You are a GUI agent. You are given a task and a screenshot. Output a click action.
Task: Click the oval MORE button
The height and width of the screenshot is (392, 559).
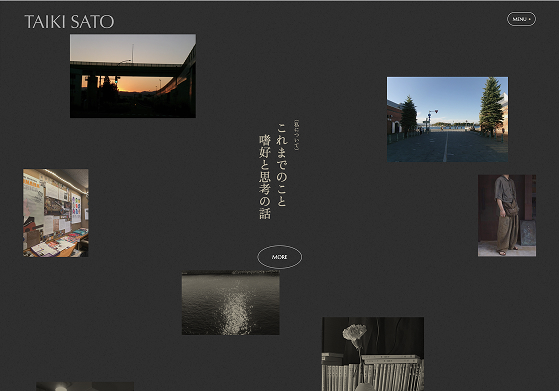(x=280, y=257)
